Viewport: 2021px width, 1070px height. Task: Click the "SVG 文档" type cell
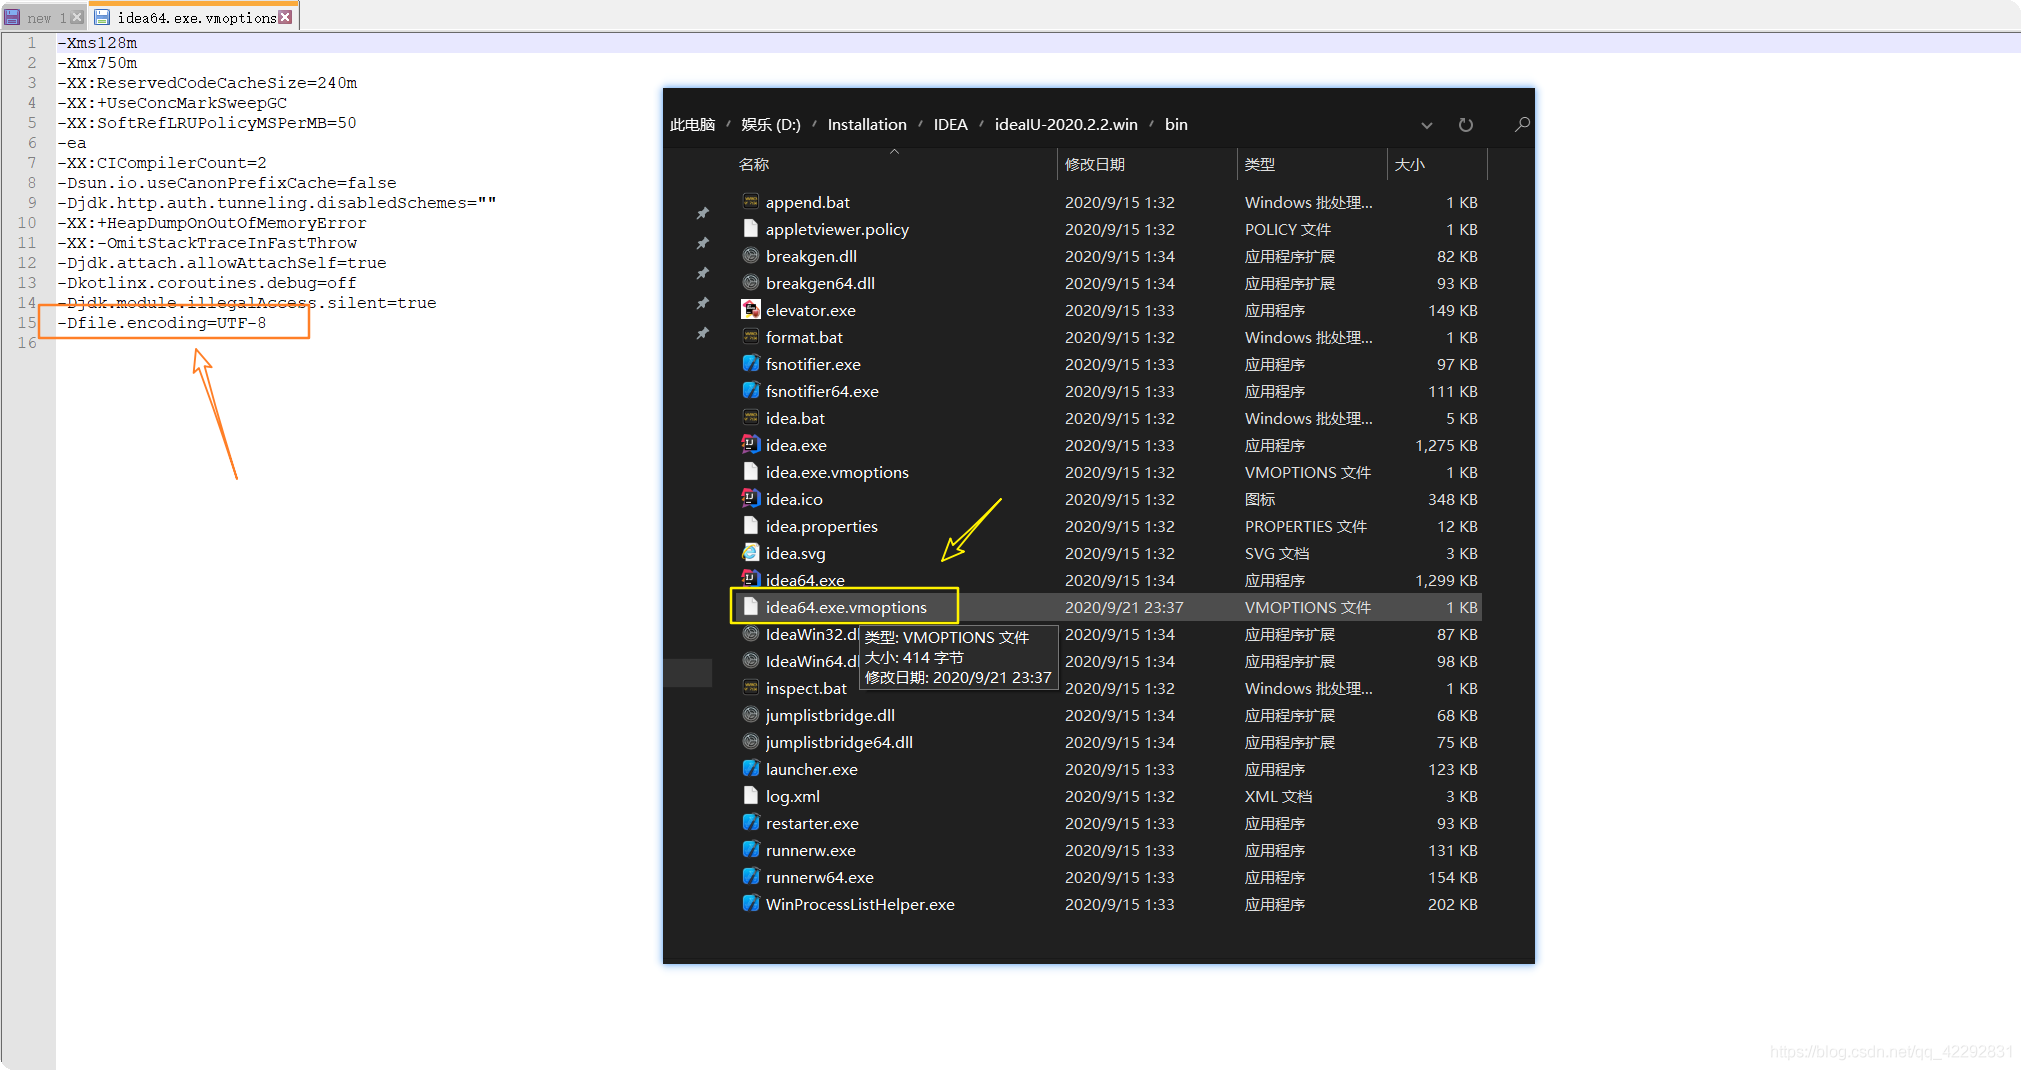pyautogui.click(x=1277, y=553)
